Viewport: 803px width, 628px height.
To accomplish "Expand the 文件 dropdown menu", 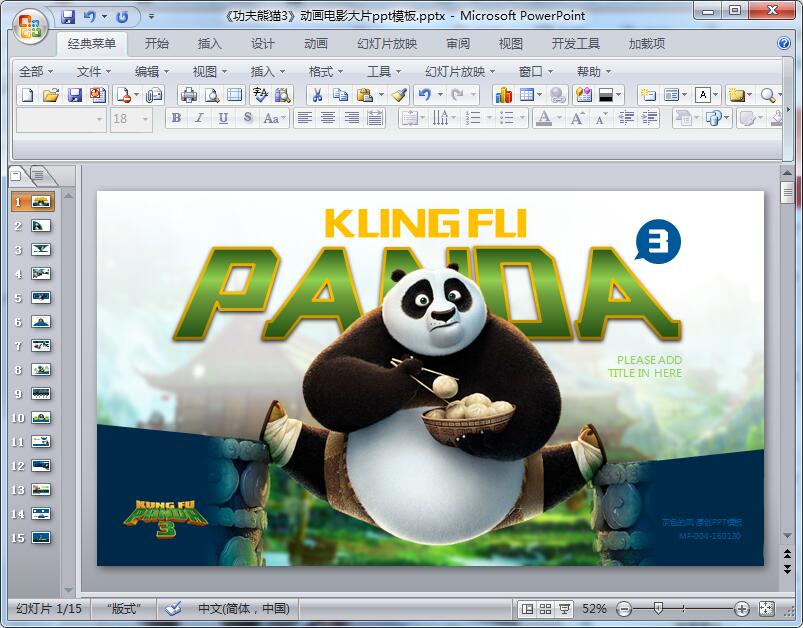I will (x=95, y=71).
